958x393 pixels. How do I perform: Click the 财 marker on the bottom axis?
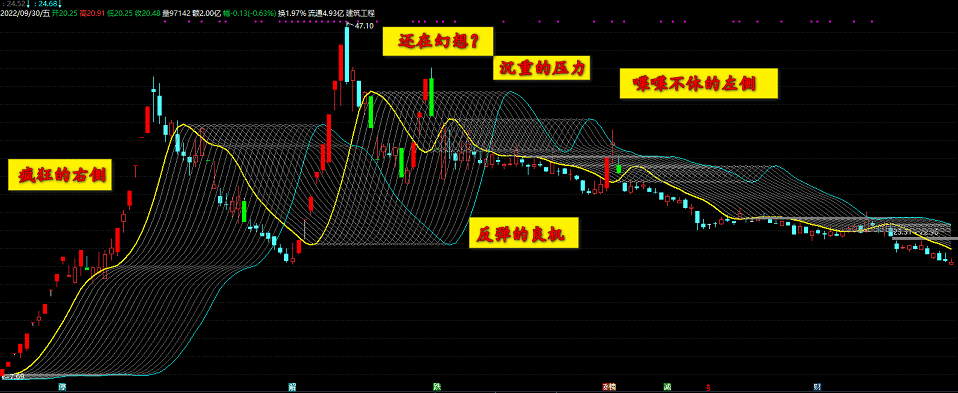click(817, 387)
